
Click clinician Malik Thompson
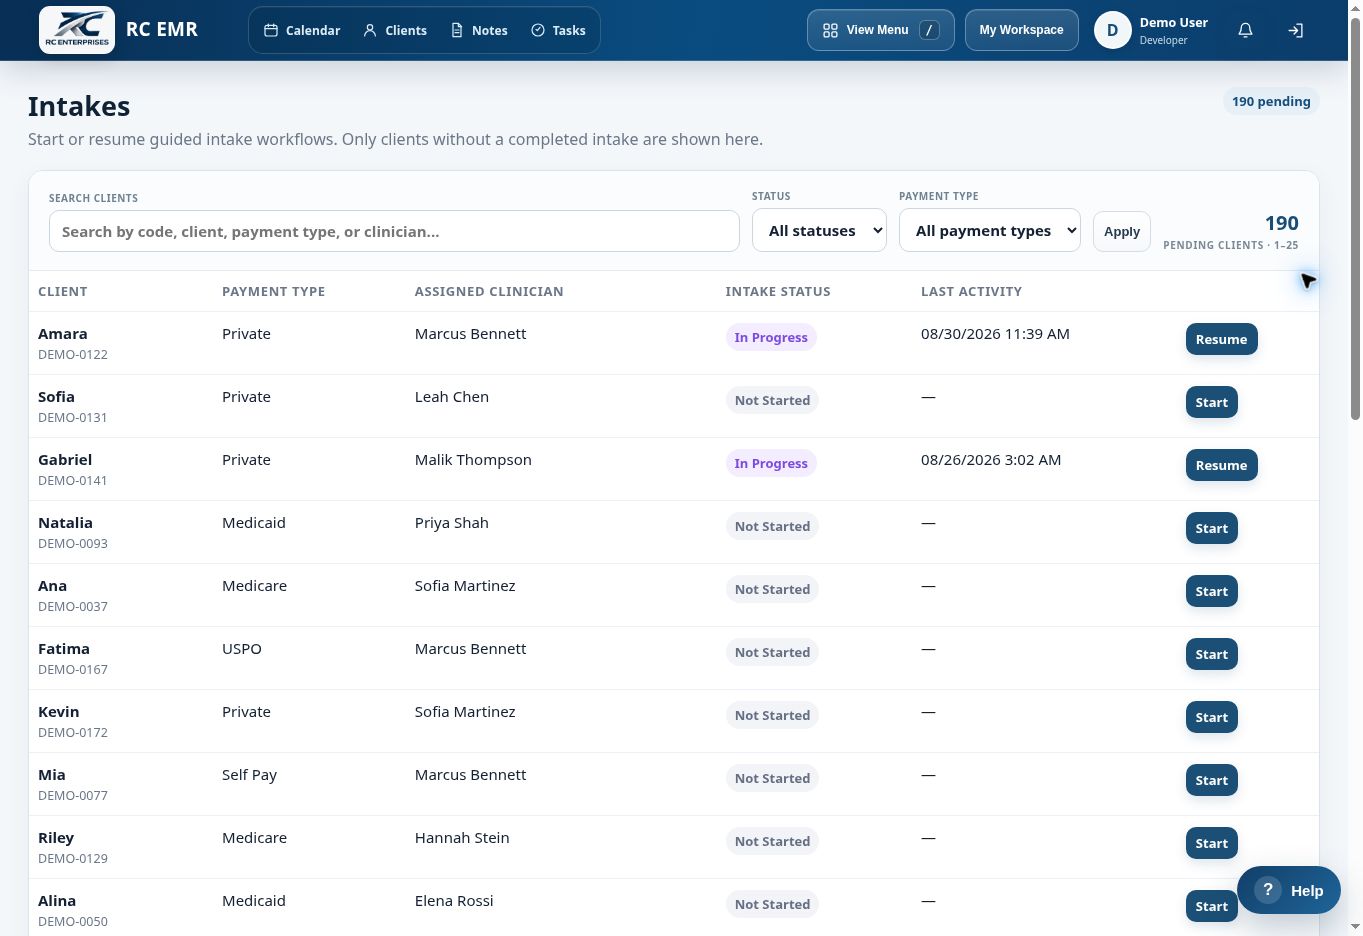pos(473,460)
